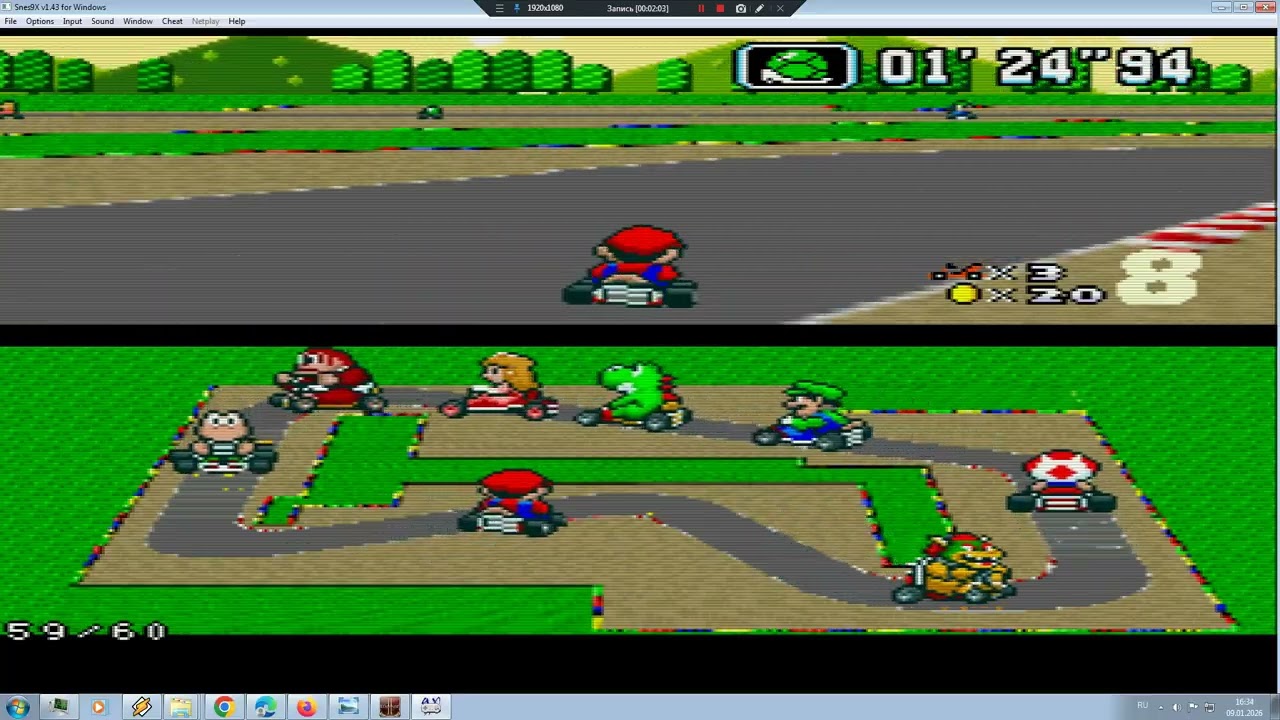
Task: Click the coin counter x20
Action: point(1025,294)
